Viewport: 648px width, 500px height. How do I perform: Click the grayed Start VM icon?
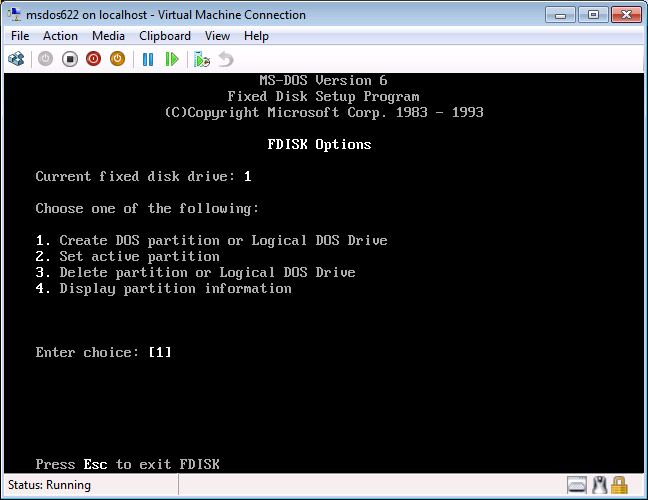(x=45, y=59)
